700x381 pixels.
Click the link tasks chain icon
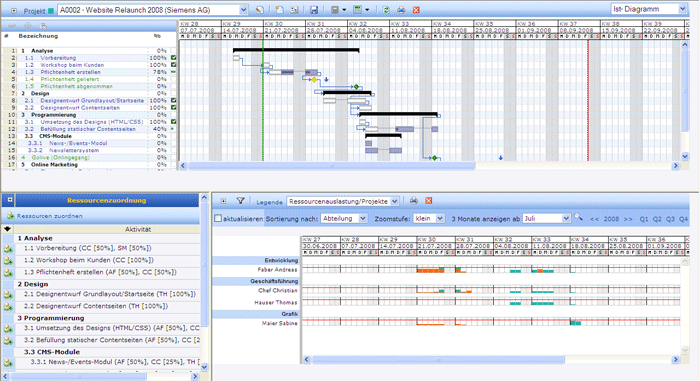tap(12, 26)
